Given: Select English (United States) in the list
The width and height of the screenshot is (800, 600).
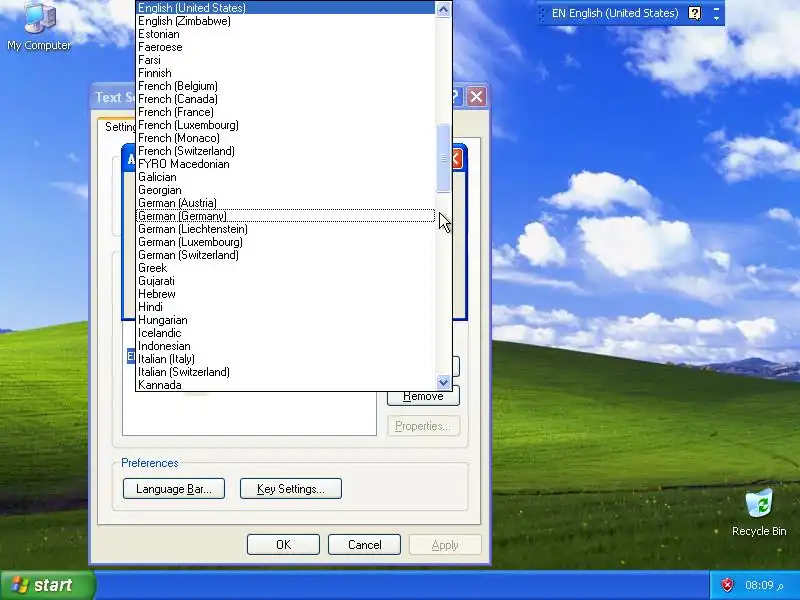Looking at the screenshot, I should 286,8.
